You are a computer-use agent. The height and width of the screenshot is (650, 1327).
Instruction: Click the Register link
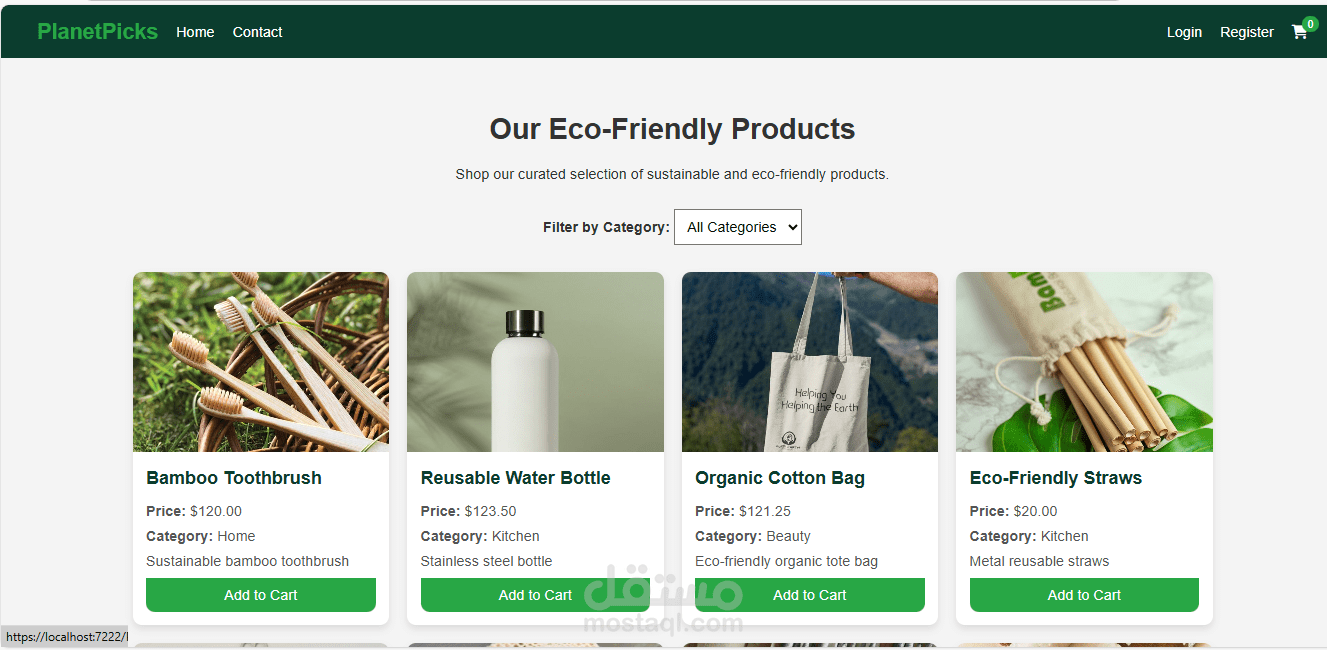[1246, 32]
